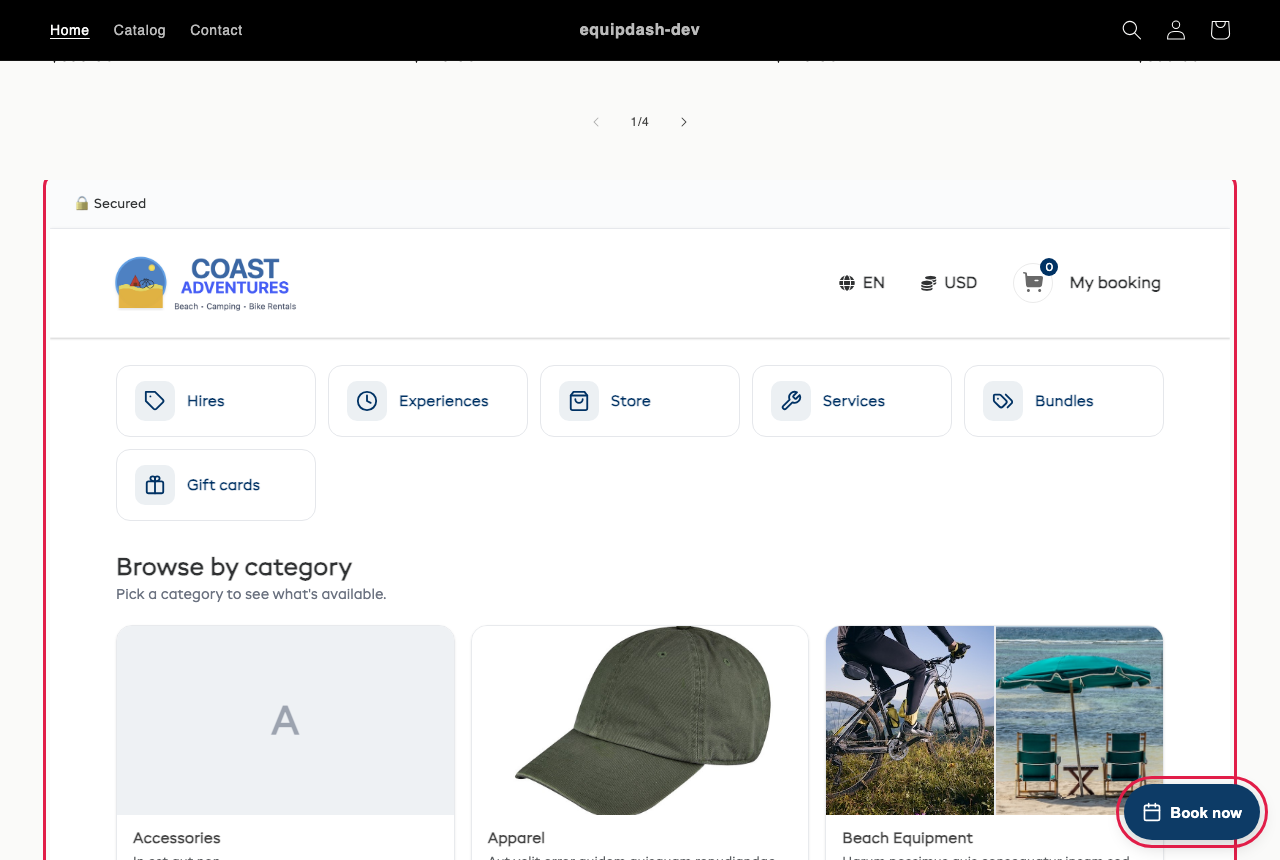Open the Catalog menu item

(140, 30)
